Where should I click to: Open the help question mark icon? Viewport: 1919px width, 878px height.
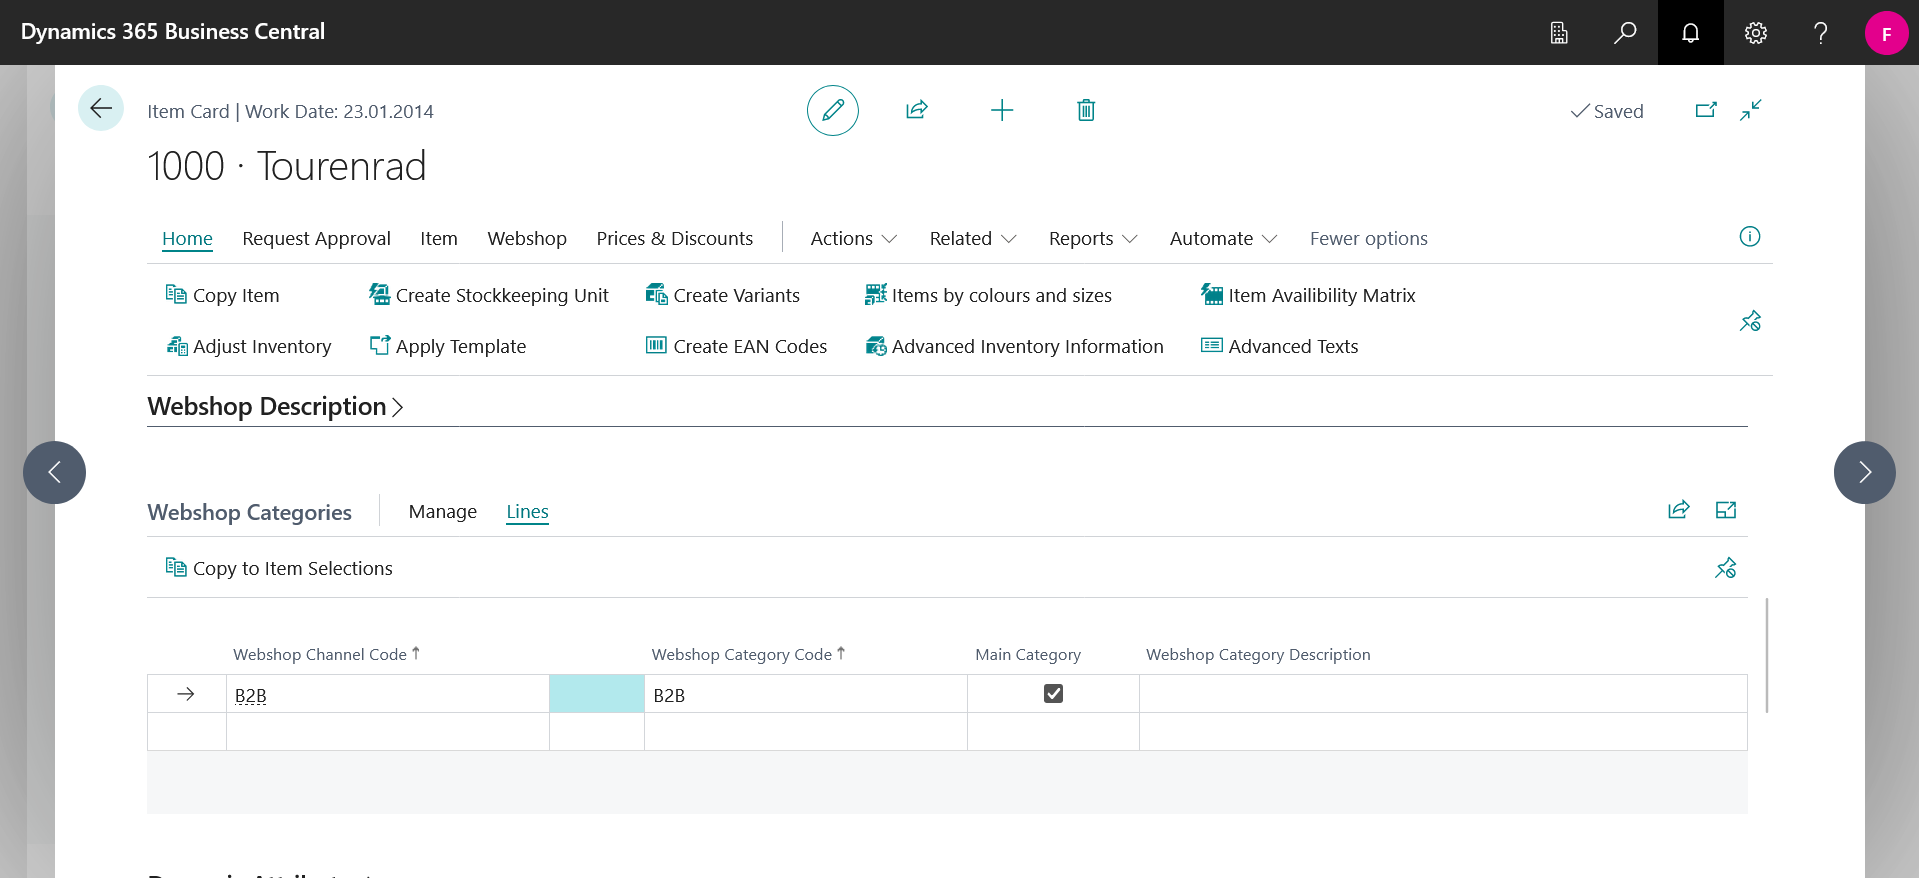point(1821,33)
